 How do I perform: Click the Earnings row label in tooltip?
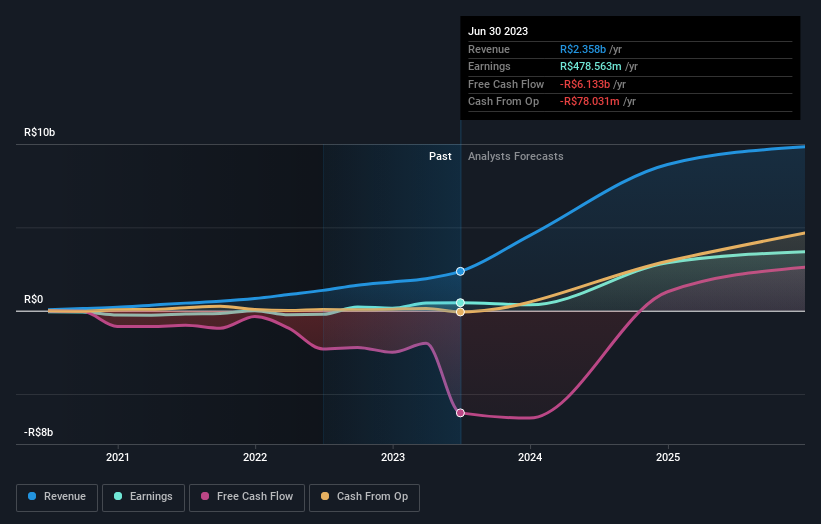tap(489, 66)
